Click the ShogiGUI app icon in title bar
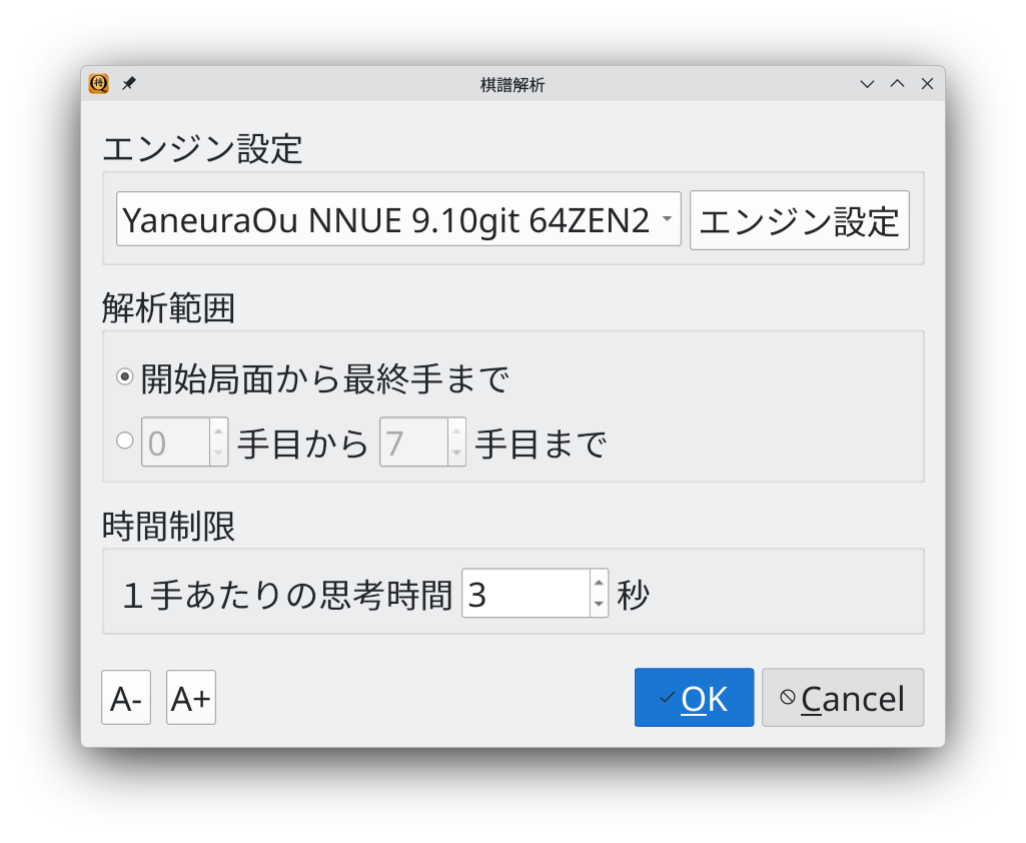The width and height of the screenshot is (1026, 843). [x=98, y=84]
